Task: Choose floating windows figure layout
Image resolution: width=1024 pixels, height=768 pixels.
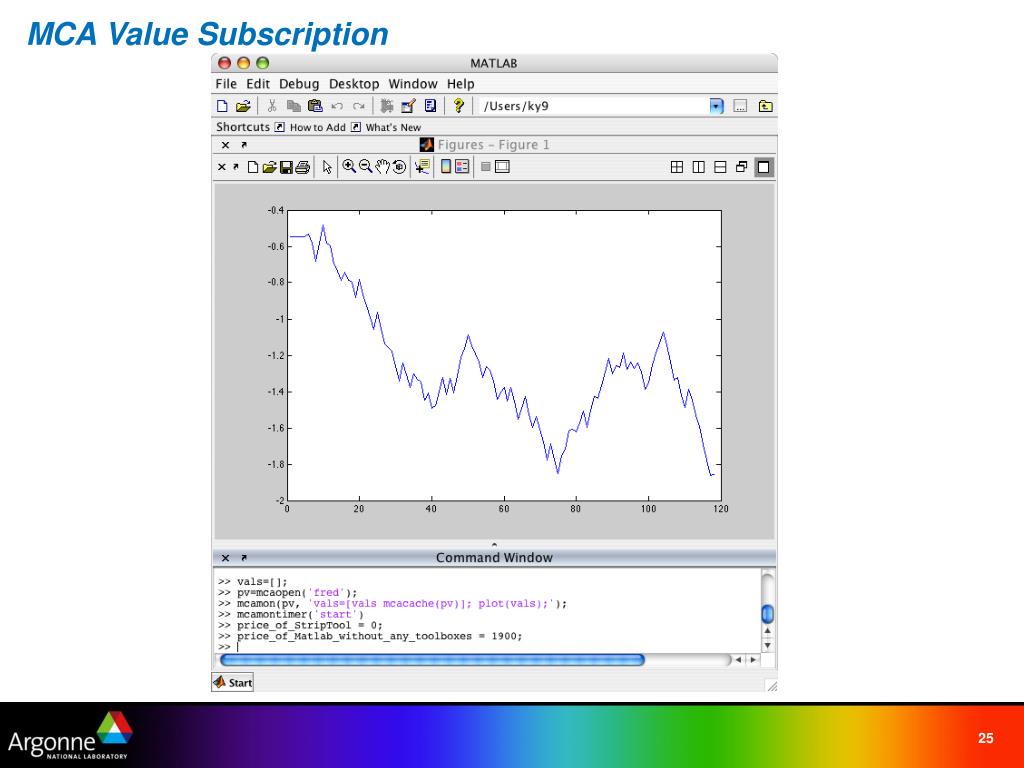Action: 741,167
